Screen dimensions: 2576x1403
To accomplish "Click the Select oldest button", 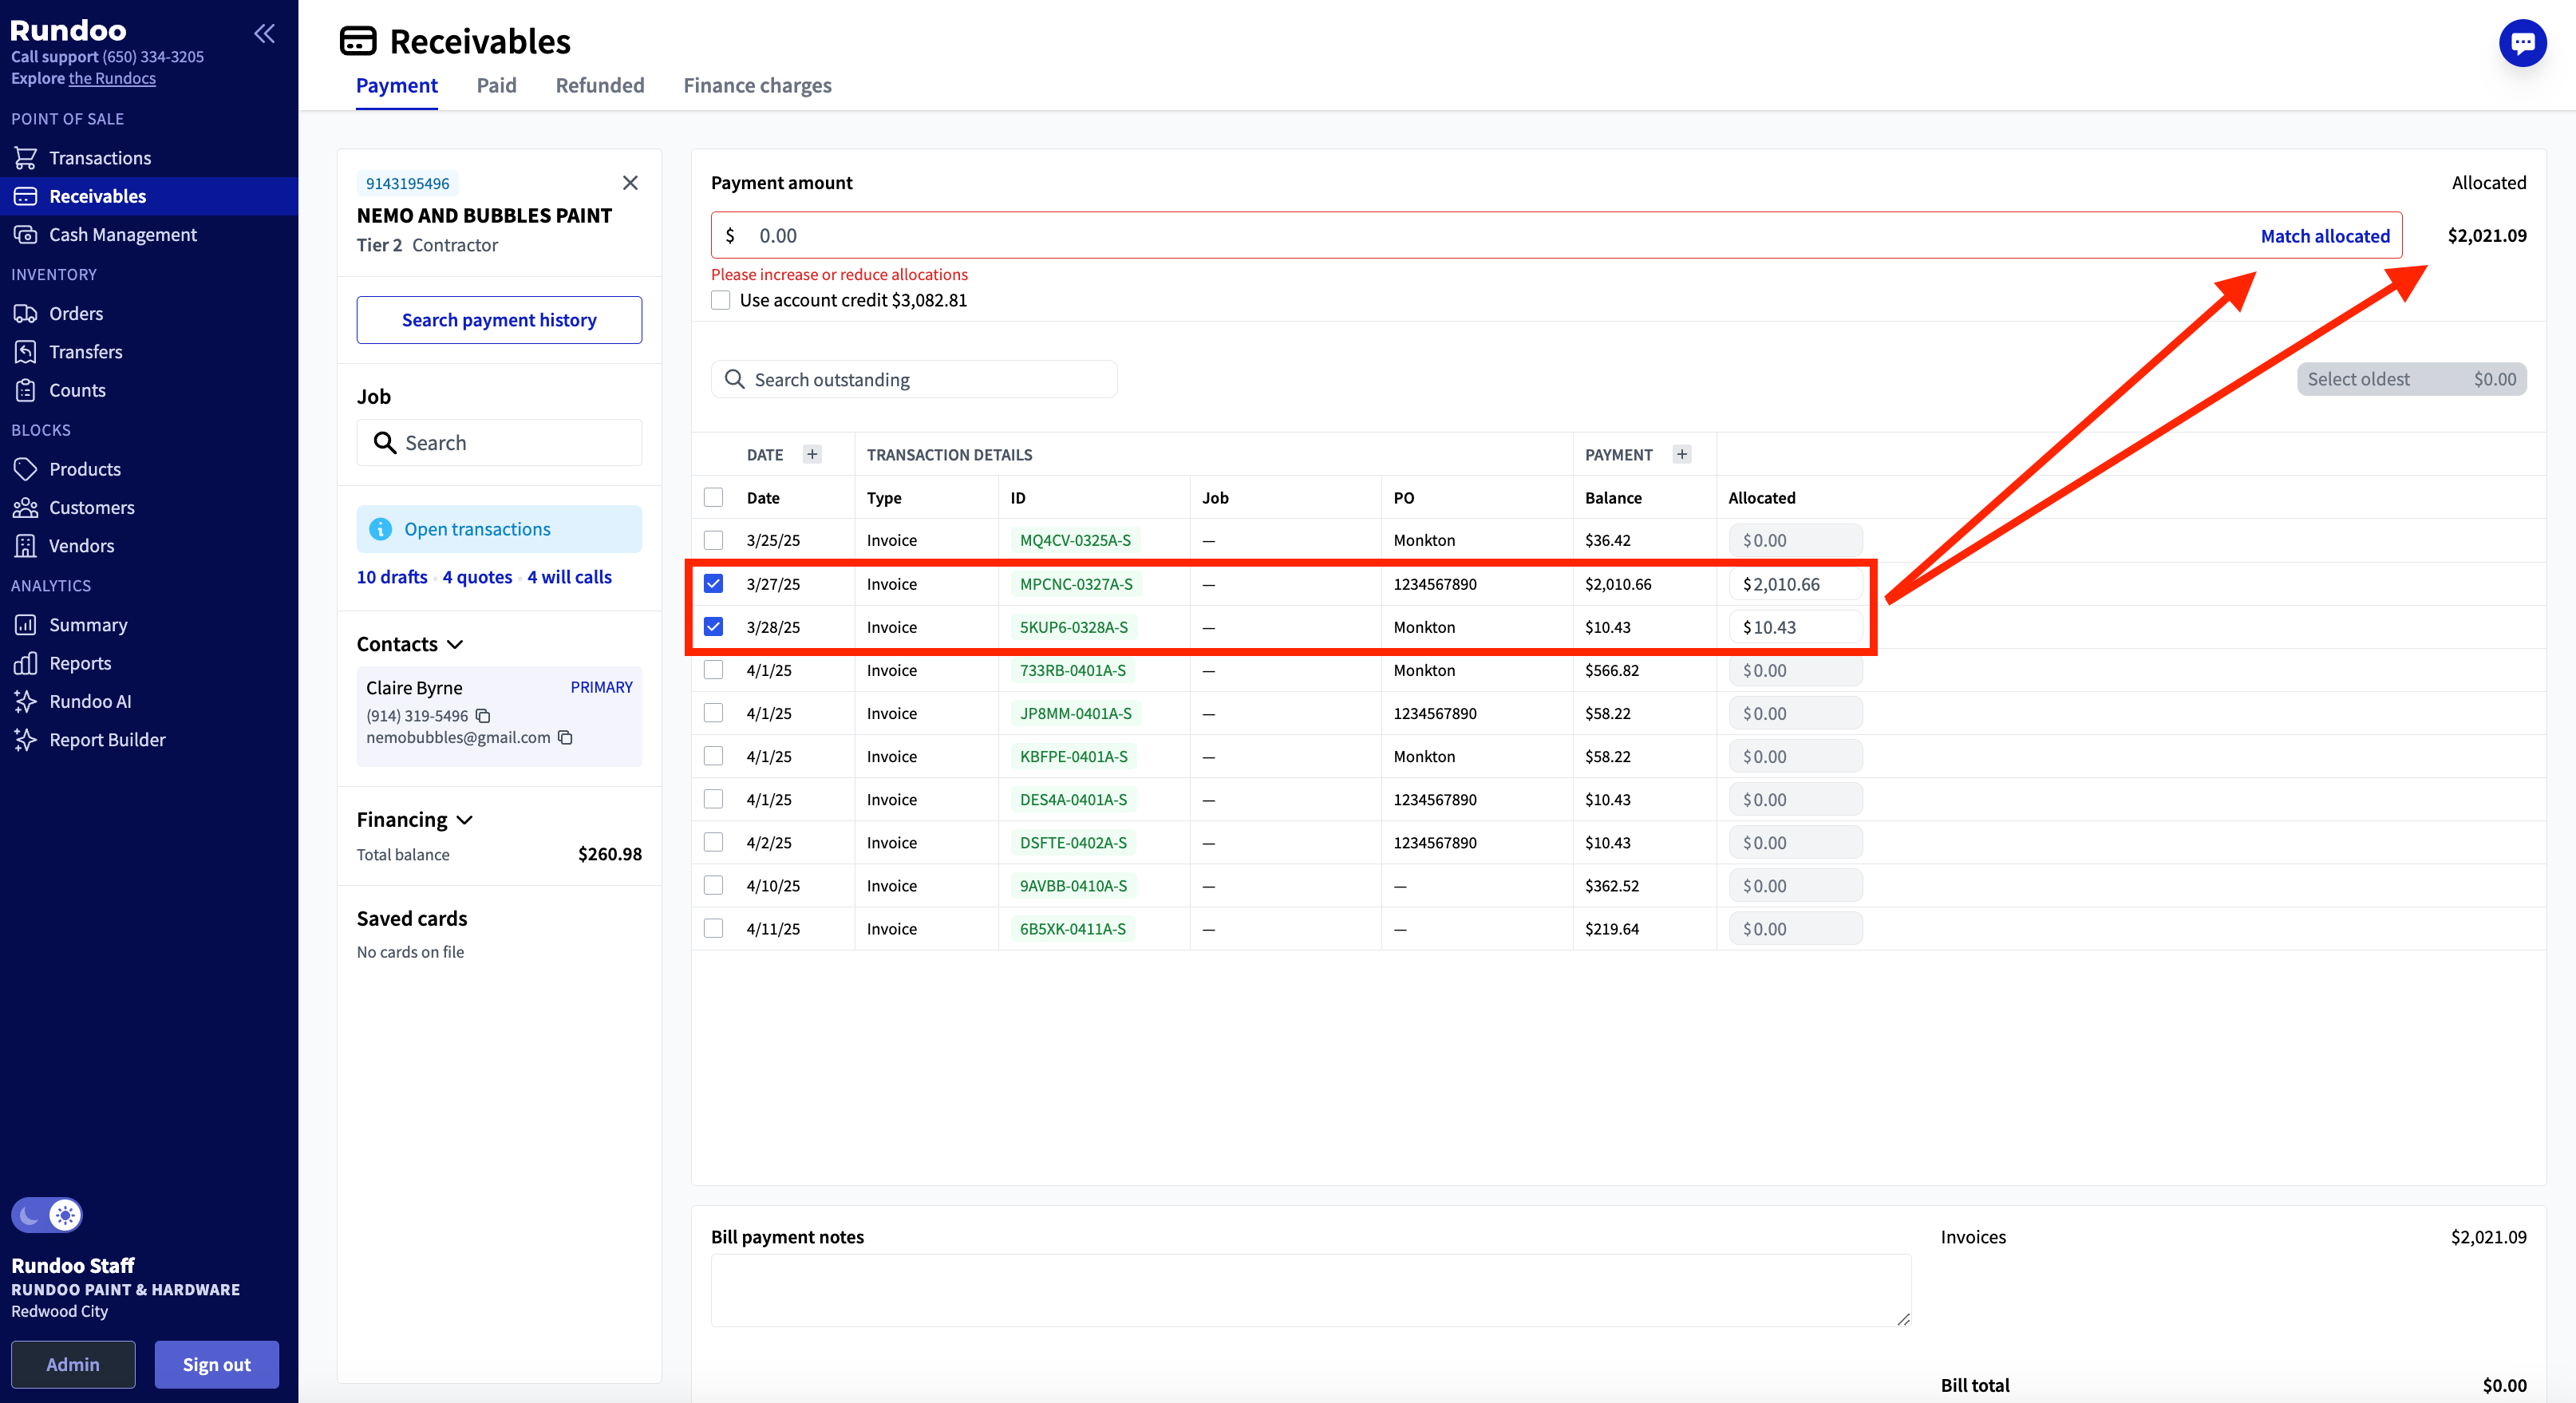I will coord(2411,379).
